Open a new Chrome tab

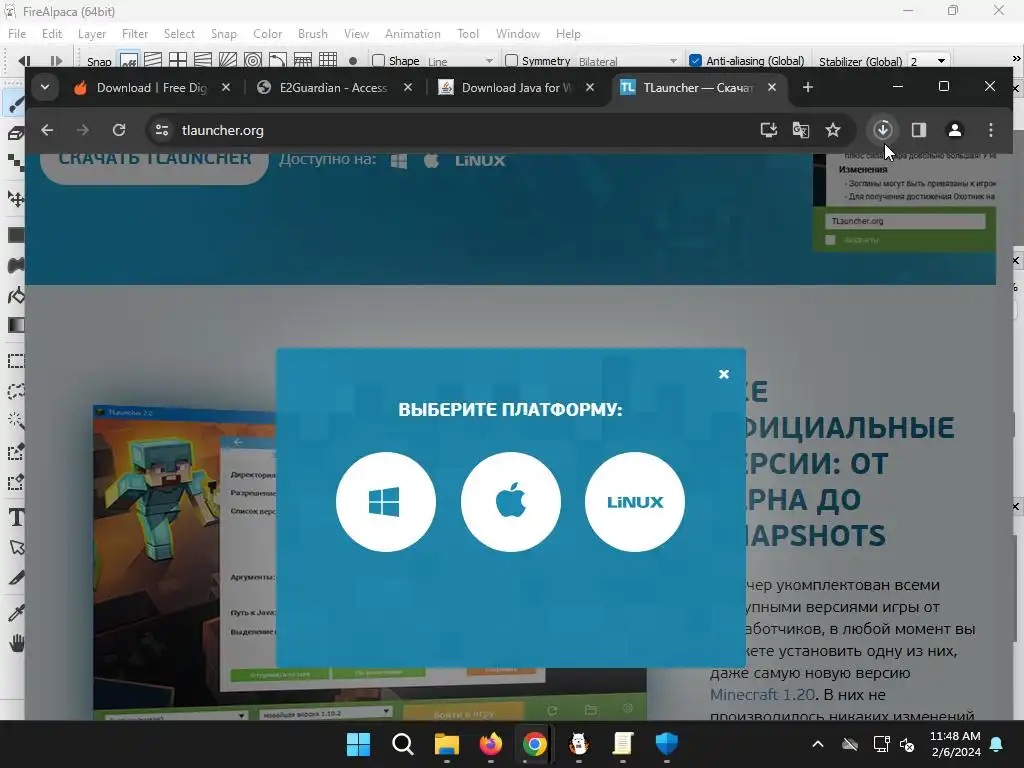click(x=808, y=87)
